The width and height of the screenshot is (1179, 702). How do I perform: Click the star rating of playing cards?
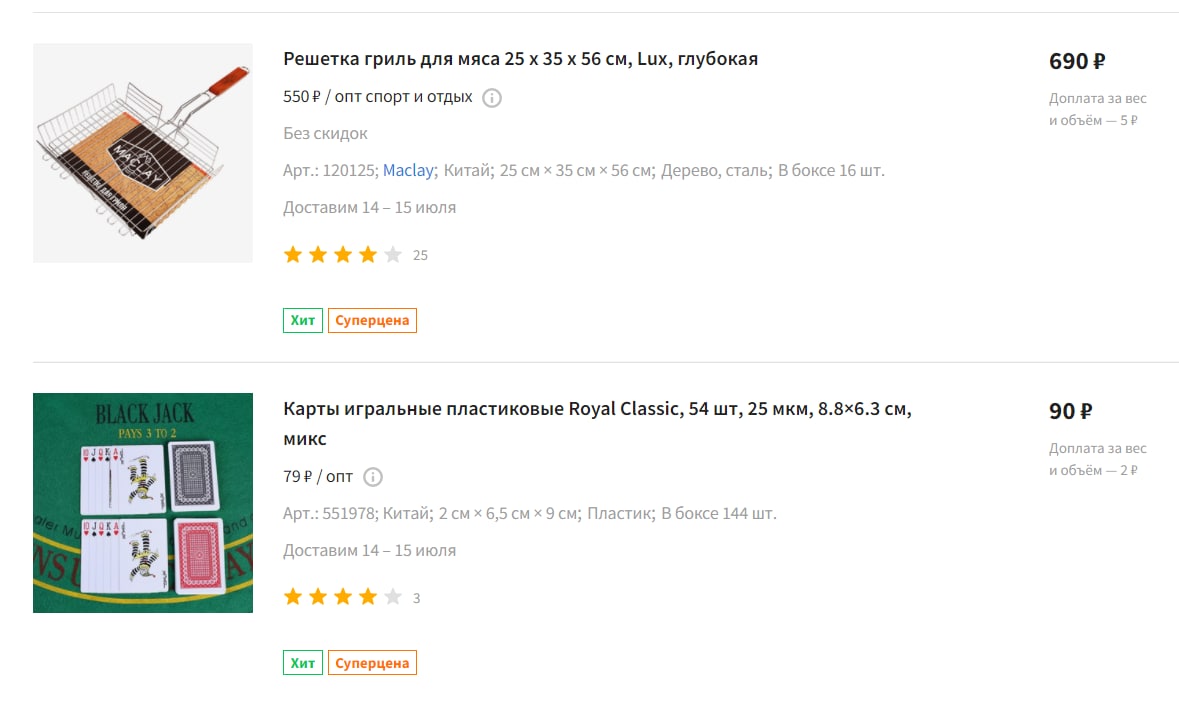pyautogui.click(x=343, y=597)
